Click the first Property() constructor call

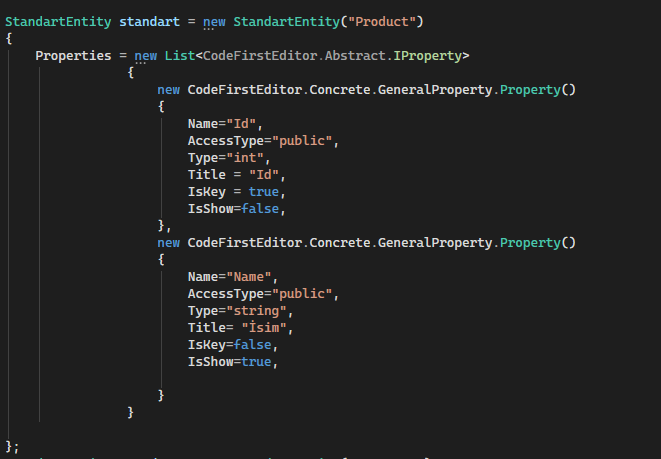pos(538,90)
